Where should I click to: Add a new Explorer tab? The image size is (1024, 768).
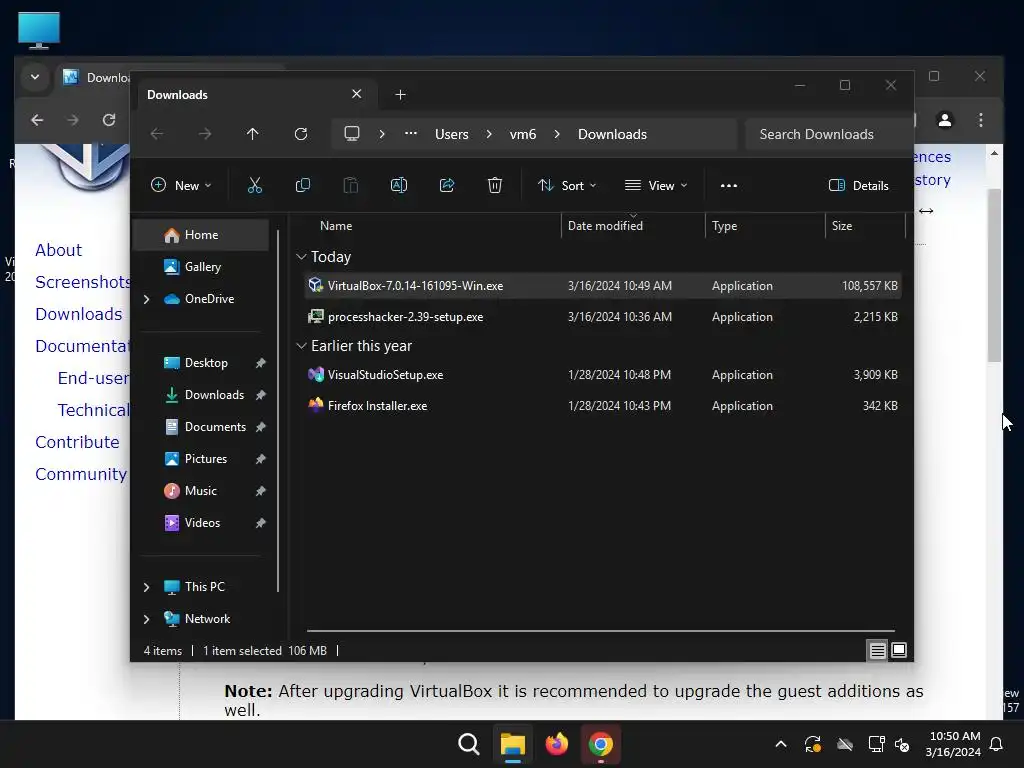pos(400,95)
